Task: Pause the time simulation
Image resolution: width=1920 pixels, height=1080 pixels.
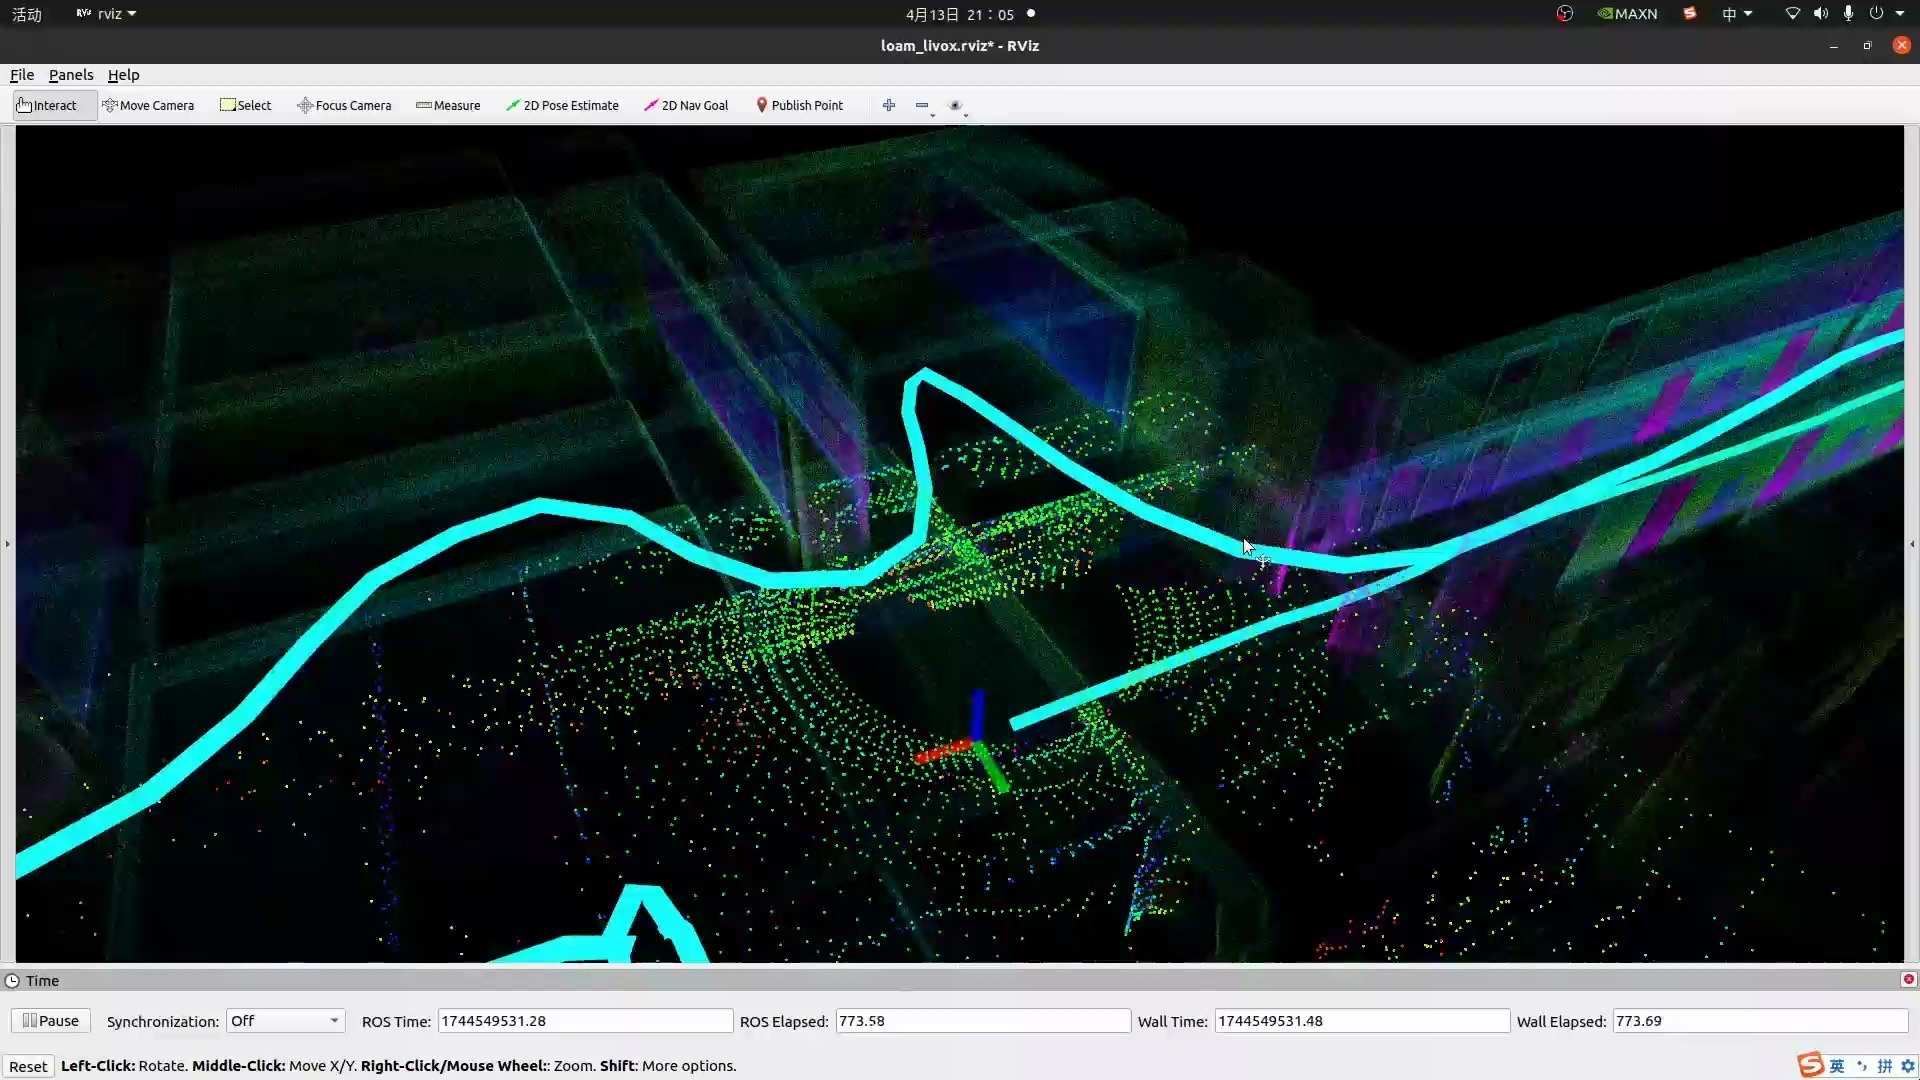Action: 51,1021
